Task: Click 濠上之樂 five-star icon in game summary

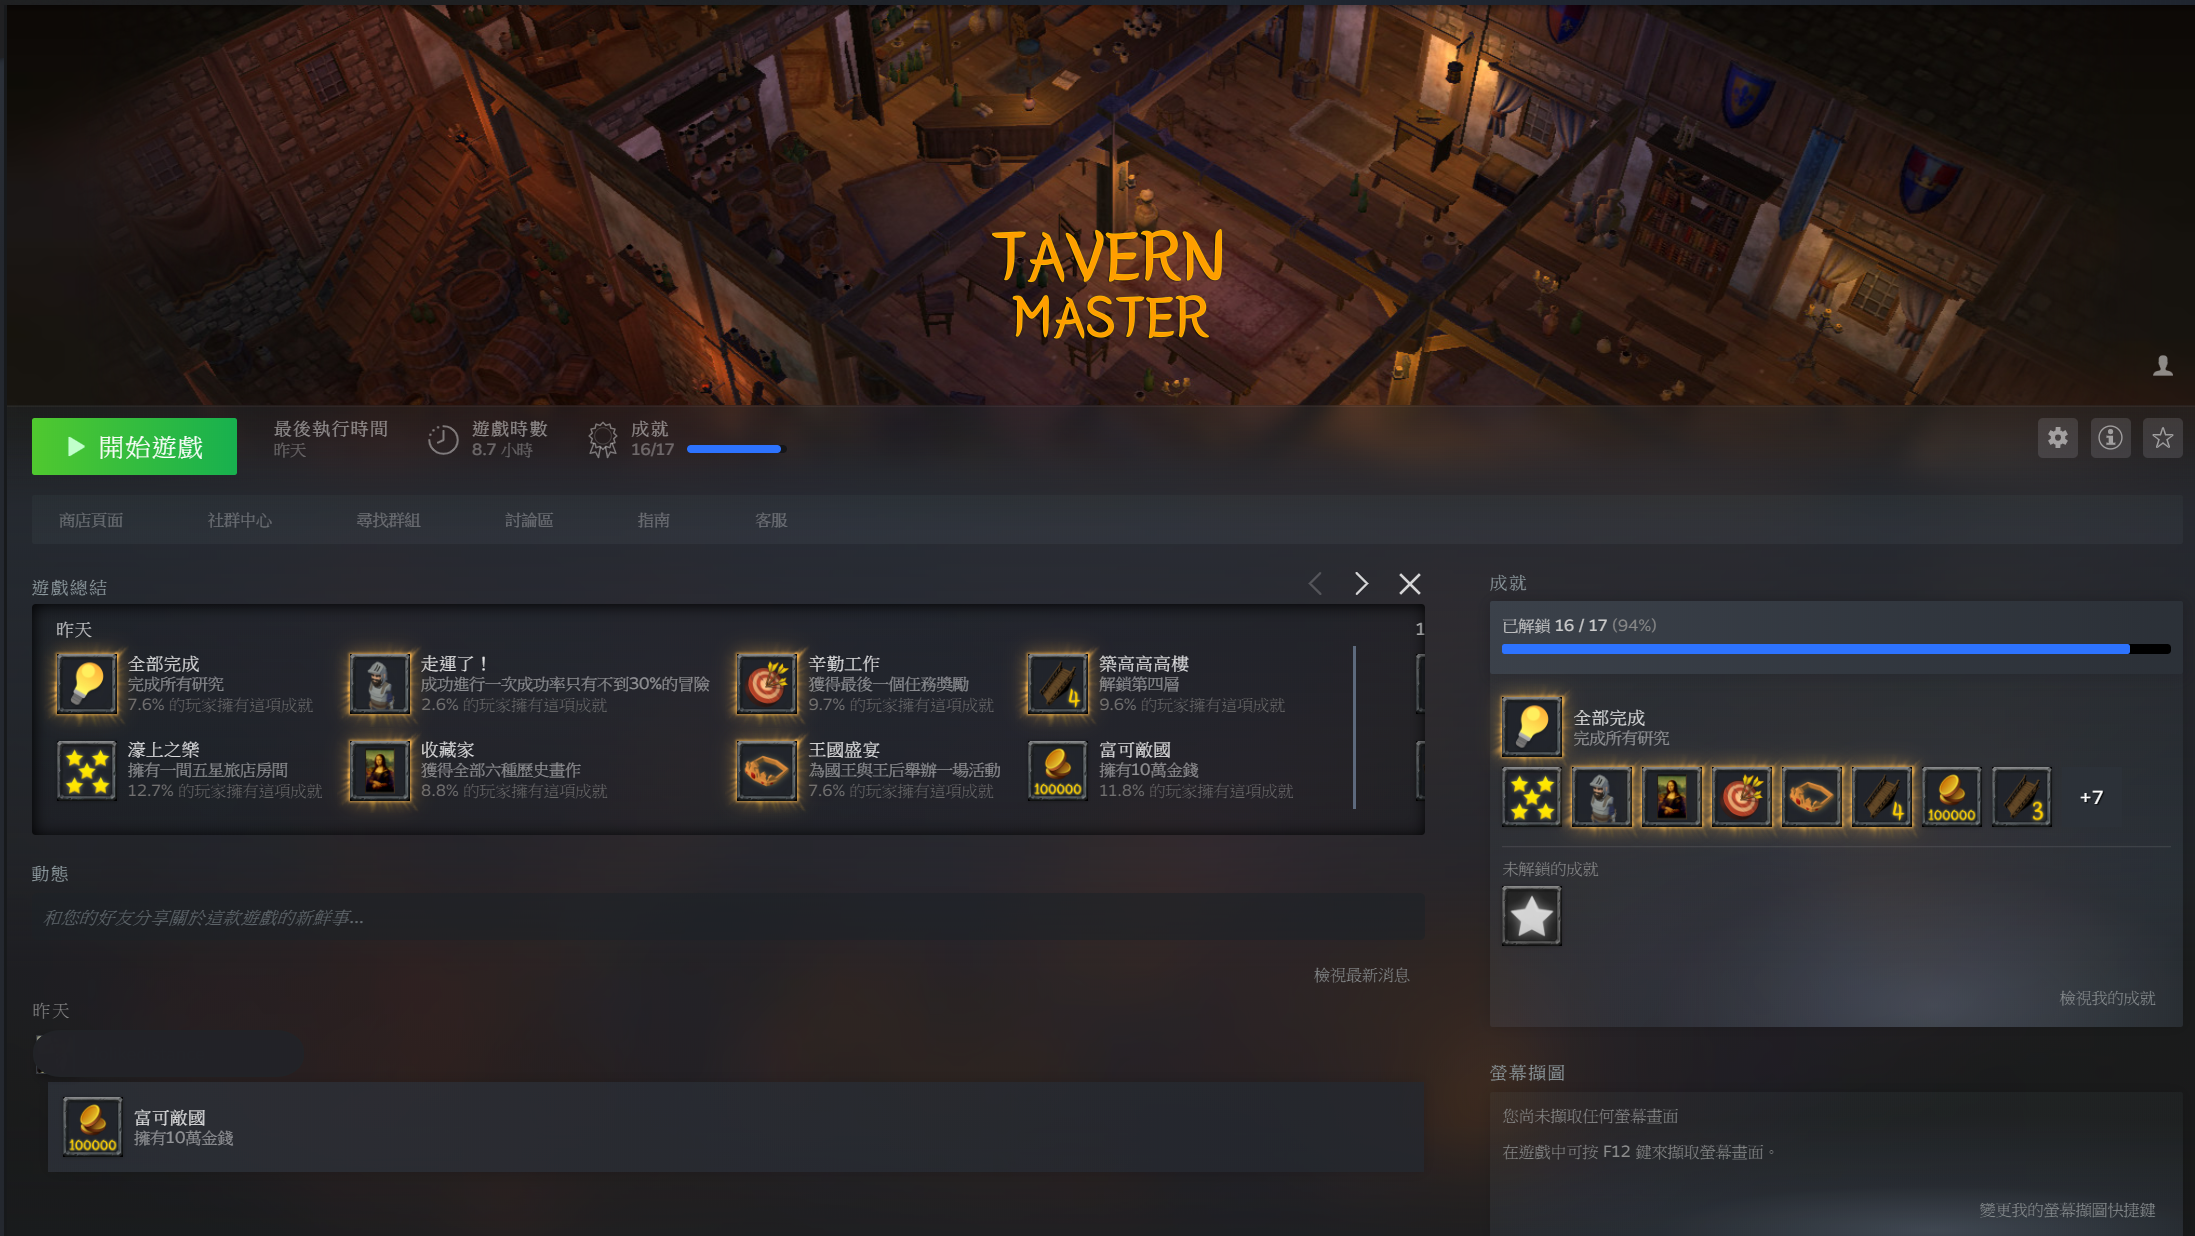Action: coord(87,770)
